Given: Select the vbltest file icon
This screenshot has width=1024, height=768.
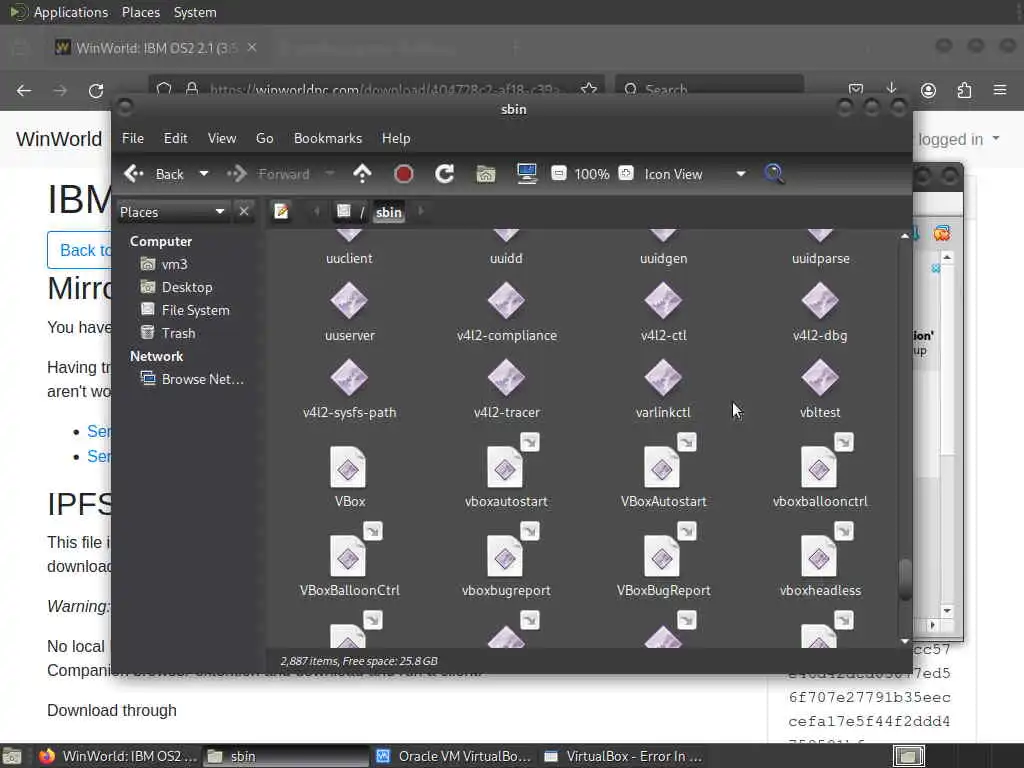Looking at the screenshot, I should click(820, 378).
